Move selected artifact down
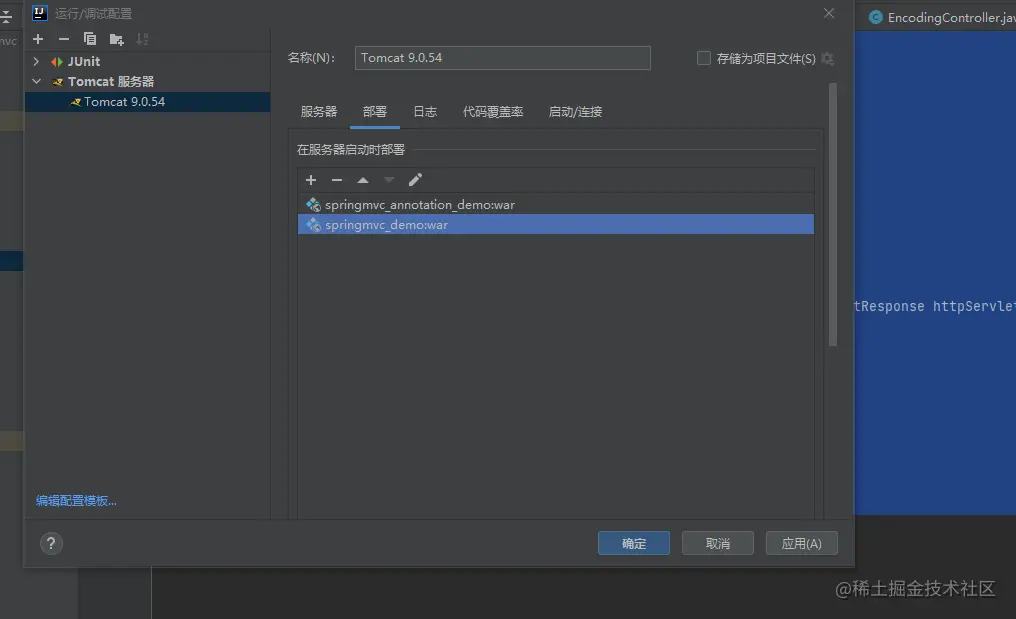1016x619 pixels. (389, 180)
